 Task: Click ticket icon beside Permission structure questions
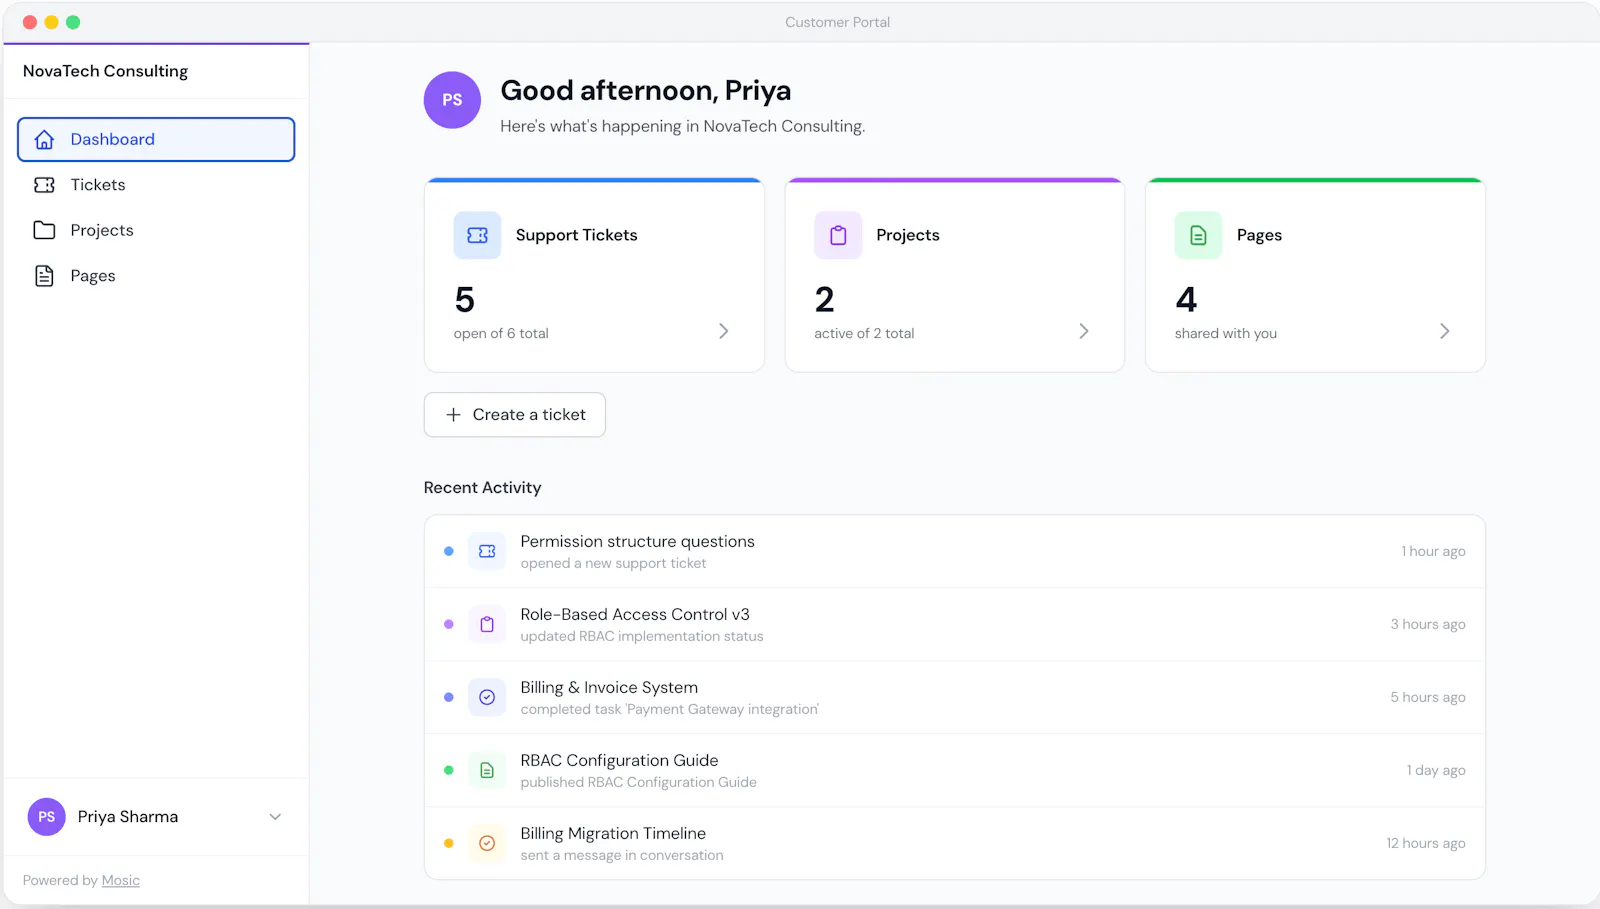pos(487,551)
